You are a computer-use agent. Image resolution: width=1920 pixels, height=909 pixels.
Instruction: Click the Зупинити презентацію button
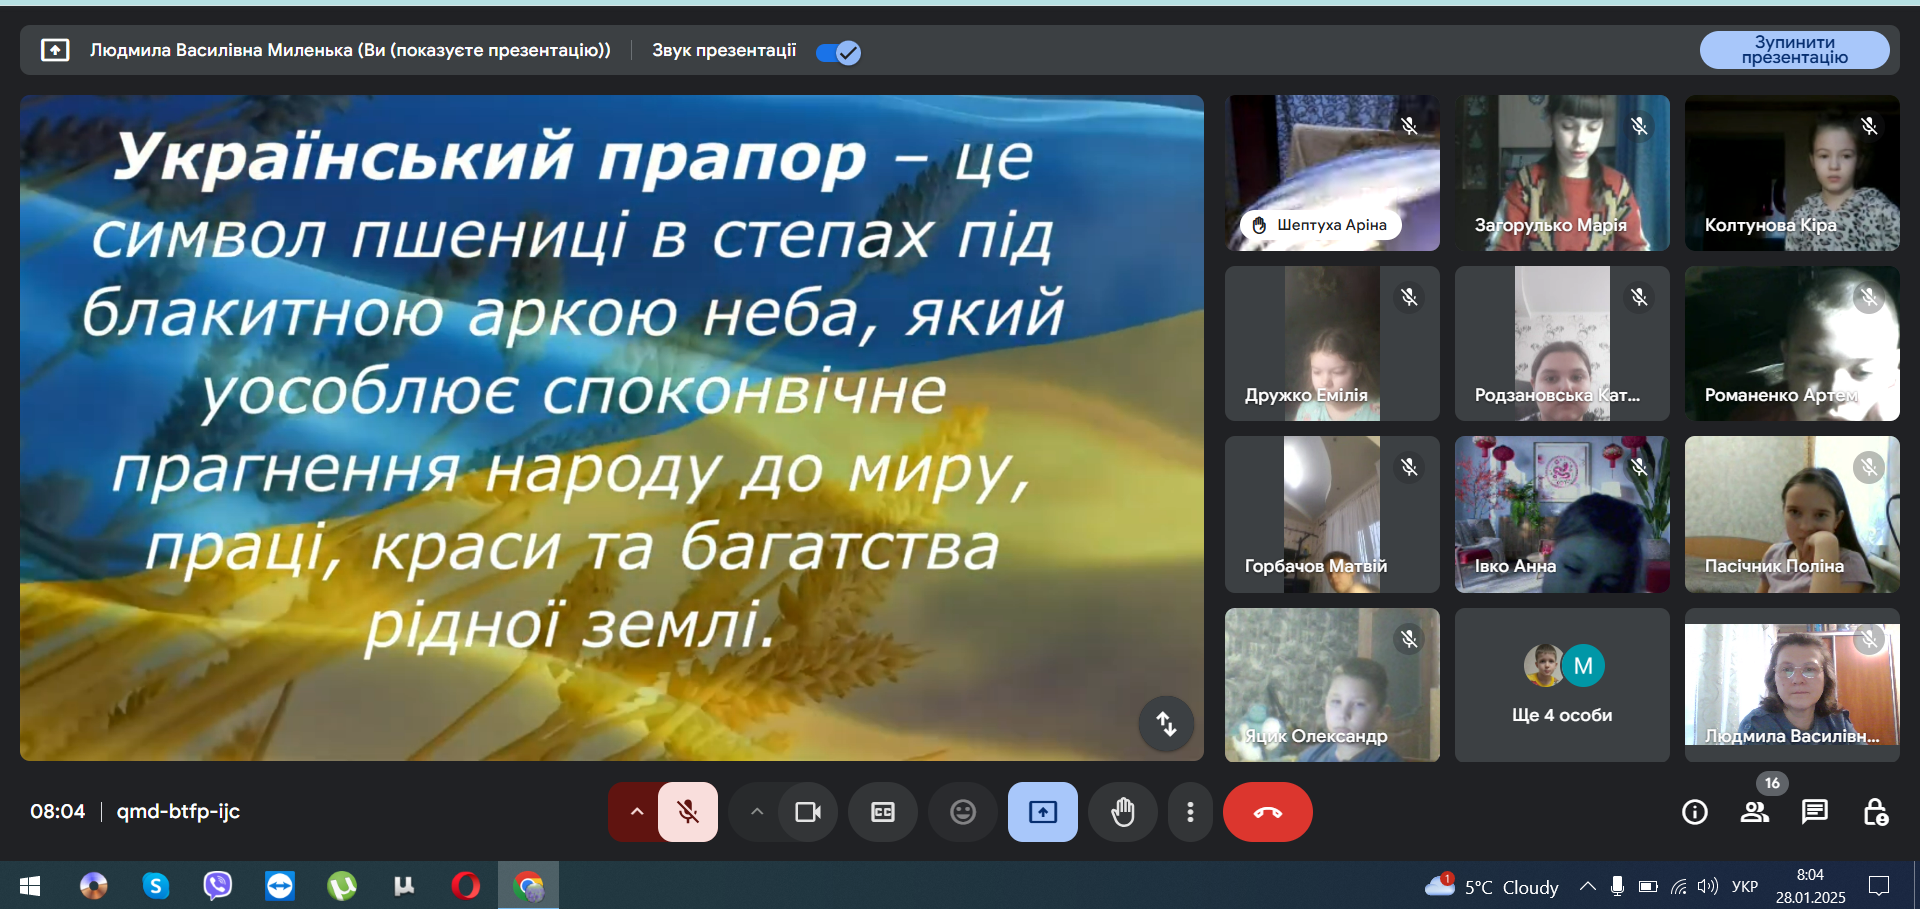pos(1795,50)
